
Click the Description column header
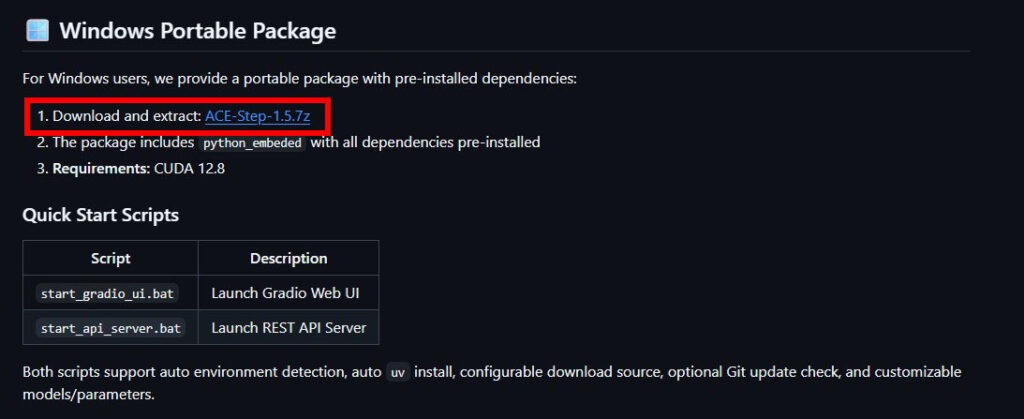click(x=288, y=258)
